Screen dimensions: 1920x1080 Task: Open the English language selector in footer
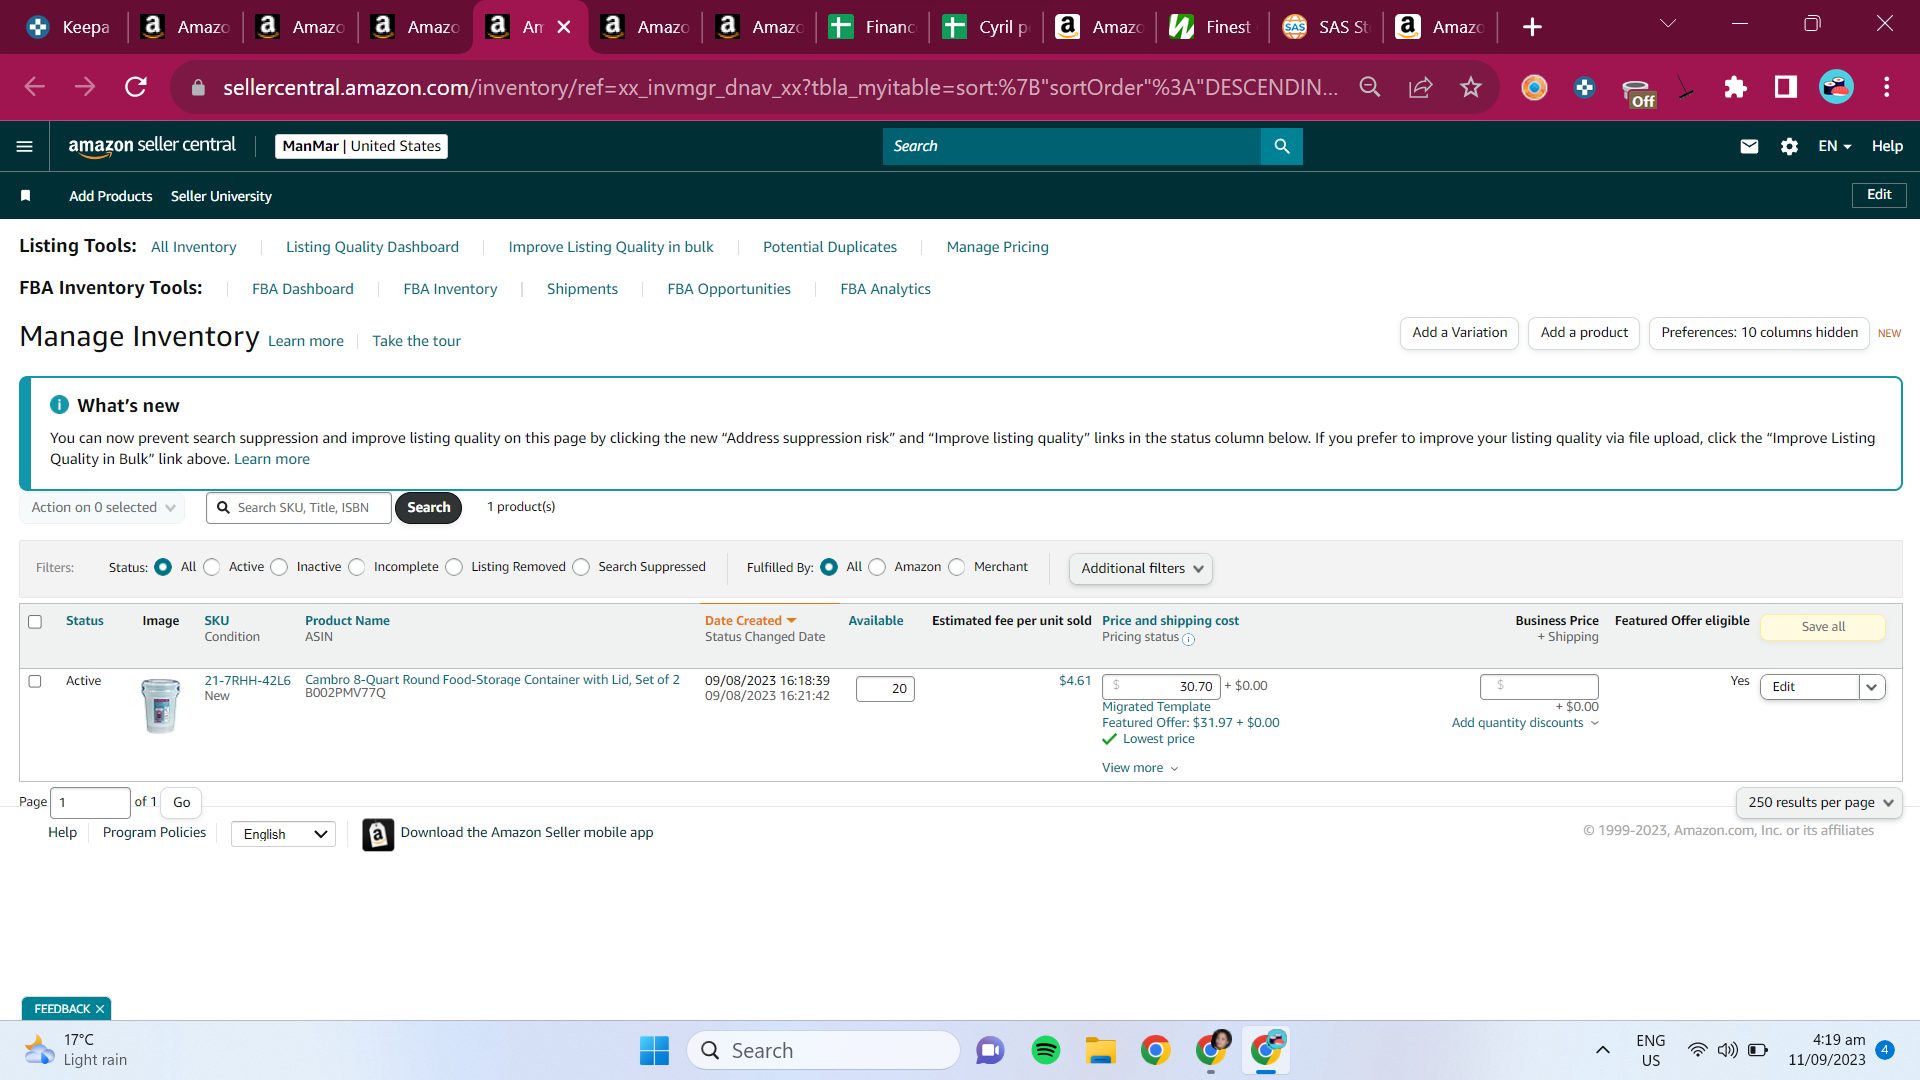[284, 834]
